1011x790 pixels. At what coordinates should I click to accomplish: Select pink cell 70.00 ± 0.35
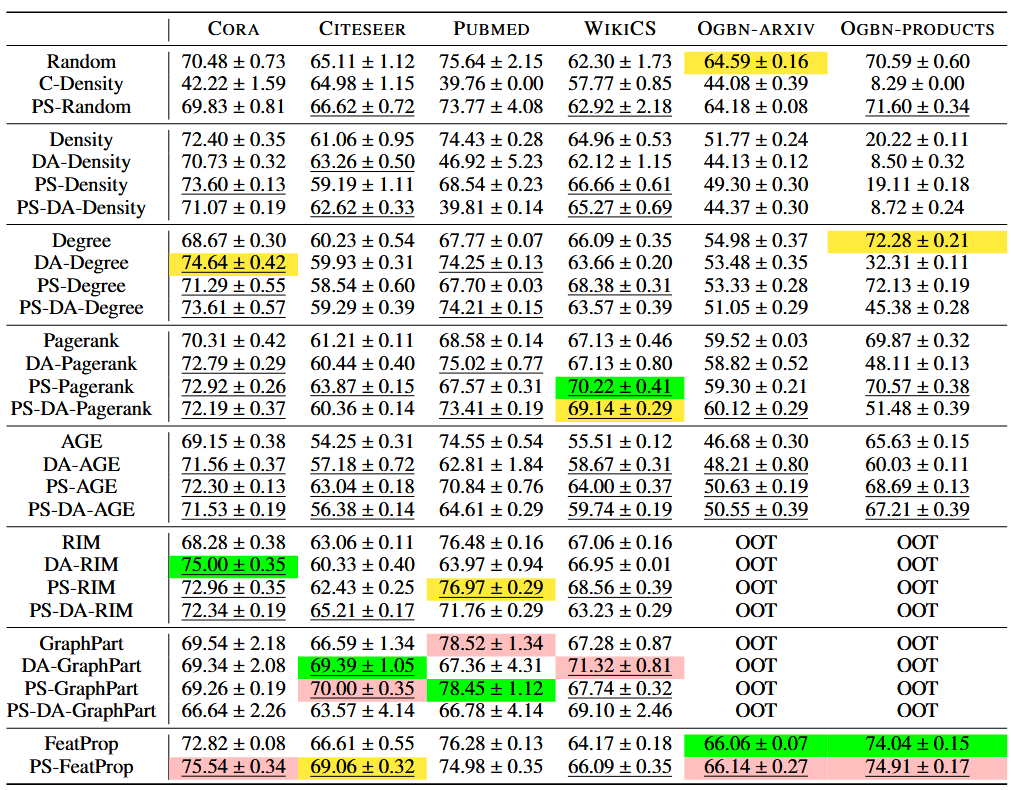point(362,689)
